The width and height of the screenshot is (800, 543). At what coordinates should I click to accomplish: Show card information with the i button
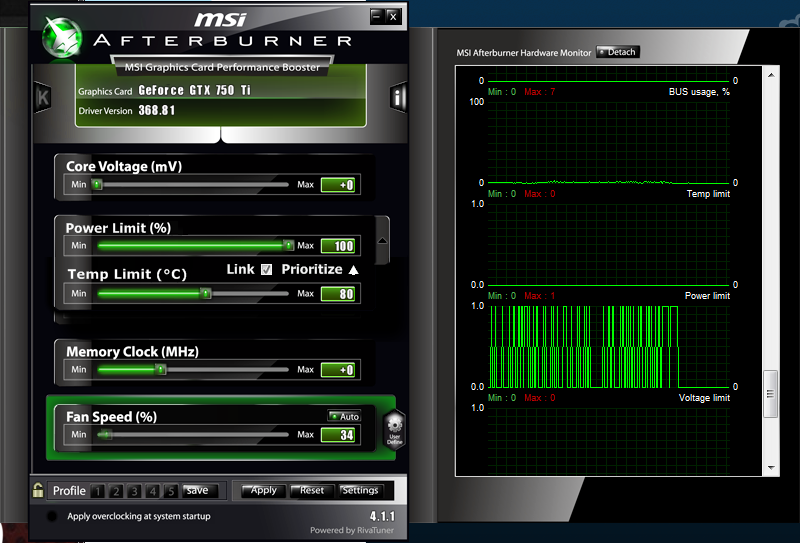click(398, 96)
